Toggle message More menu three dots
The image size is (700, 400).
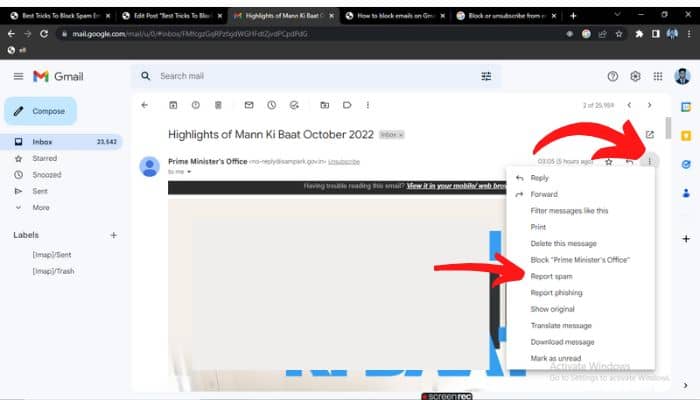(x=650, y=161)
